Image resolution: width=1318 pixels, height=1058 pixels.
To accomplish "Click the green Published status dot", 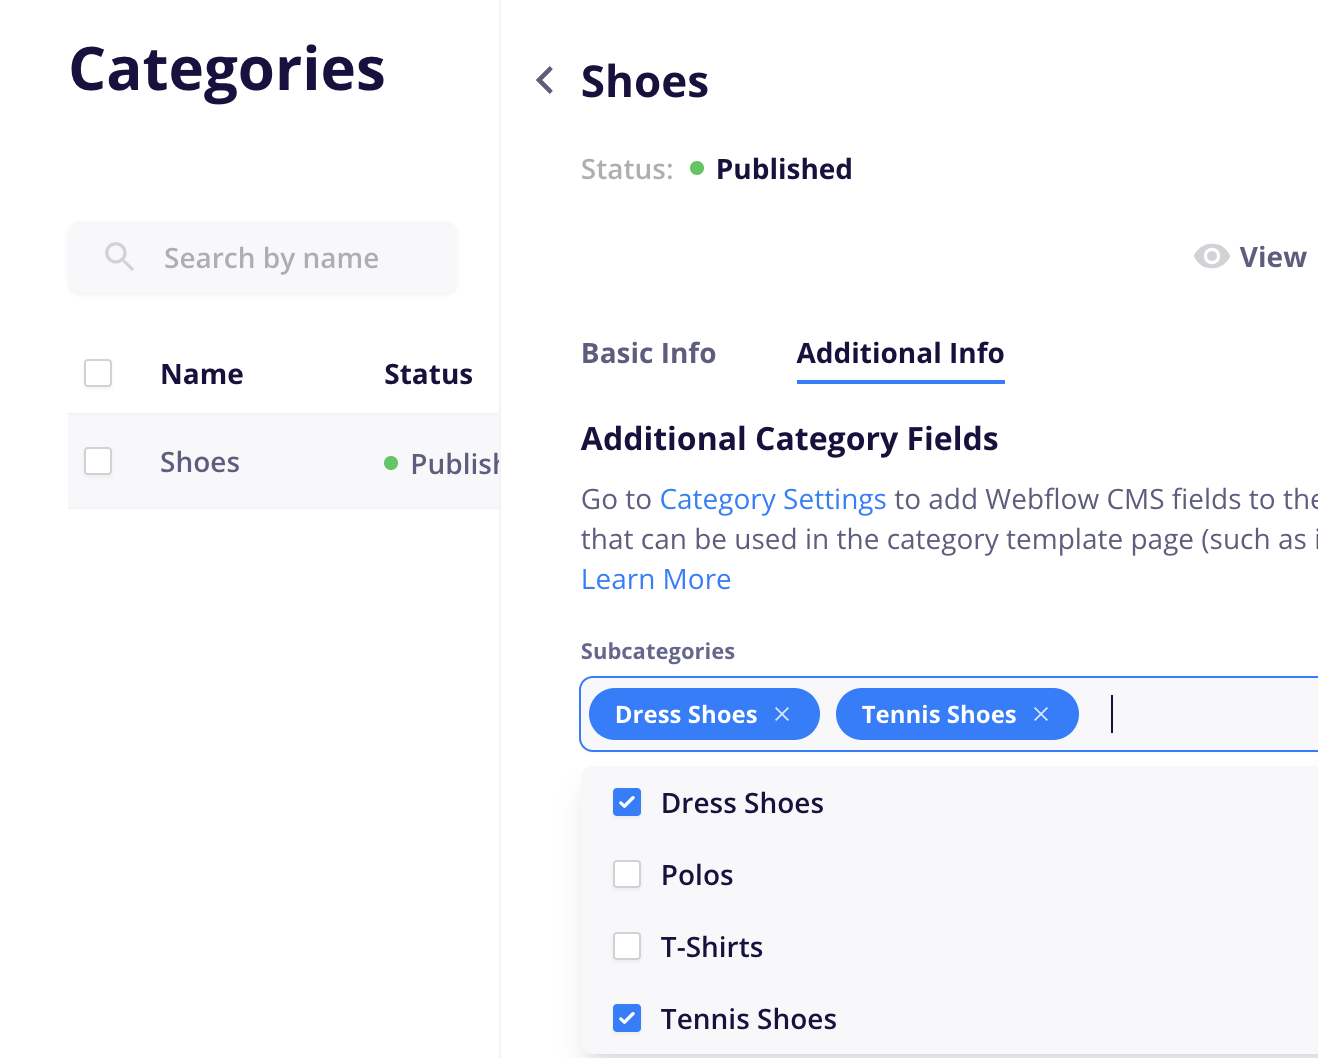I will point(697,168).
